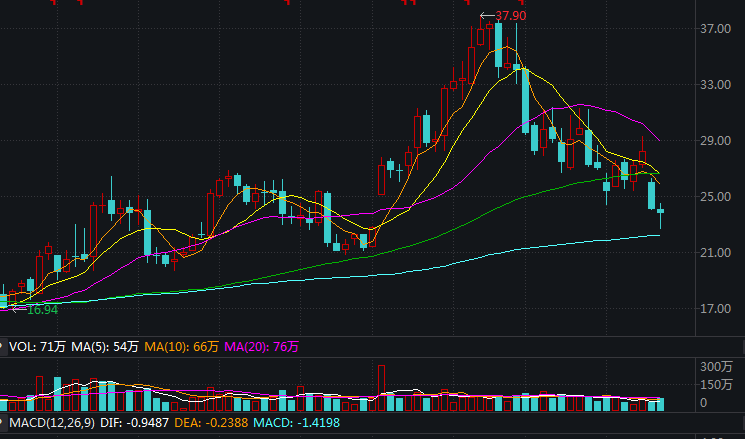Click the 37.90 high price marker
The width and height of the screenshot is (745, 439).
(510, 16)
